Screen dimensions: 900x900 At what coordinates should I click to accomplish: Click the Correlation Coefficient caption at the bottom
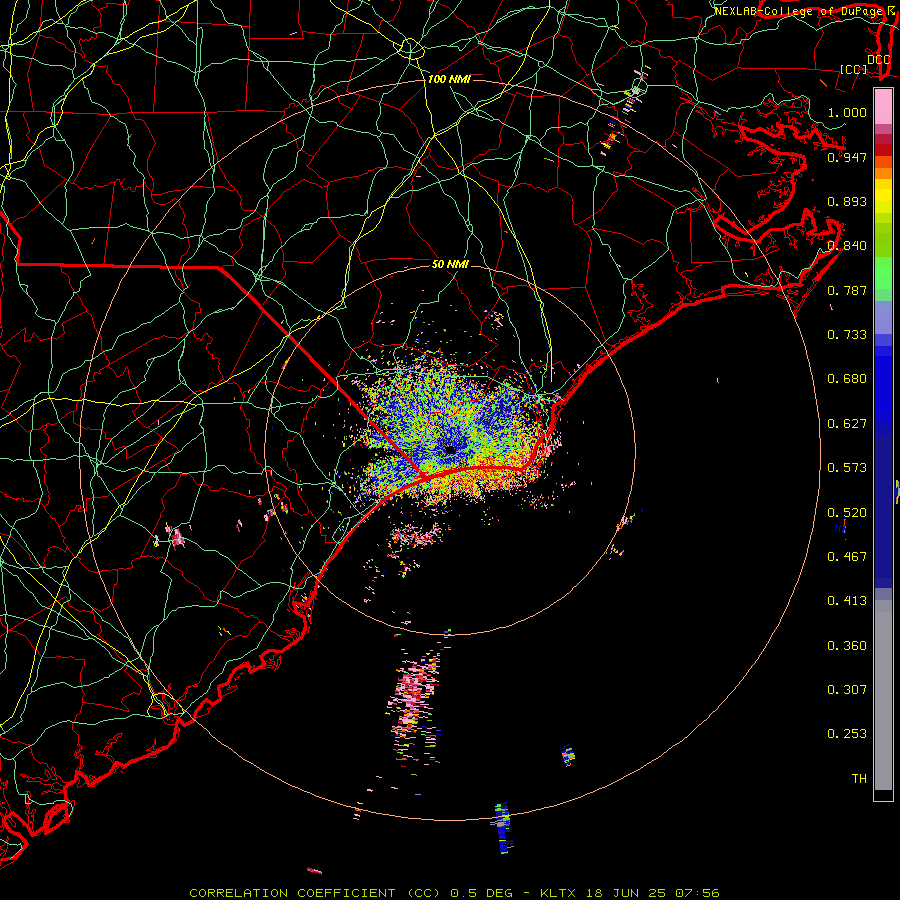pos(454,893)
